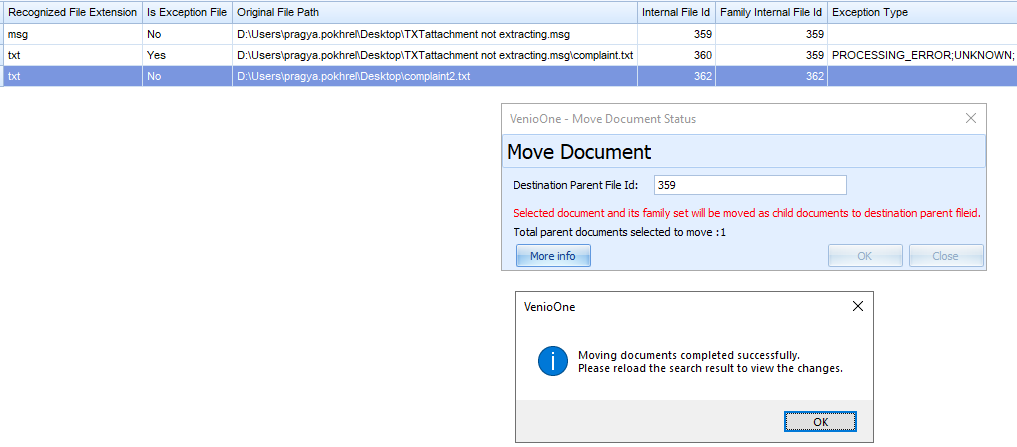Screen dimensions: 1017x447
Task: Click 'Total parent documents selected to move' text
Action: pyautogui.click(x=619, y=232)
